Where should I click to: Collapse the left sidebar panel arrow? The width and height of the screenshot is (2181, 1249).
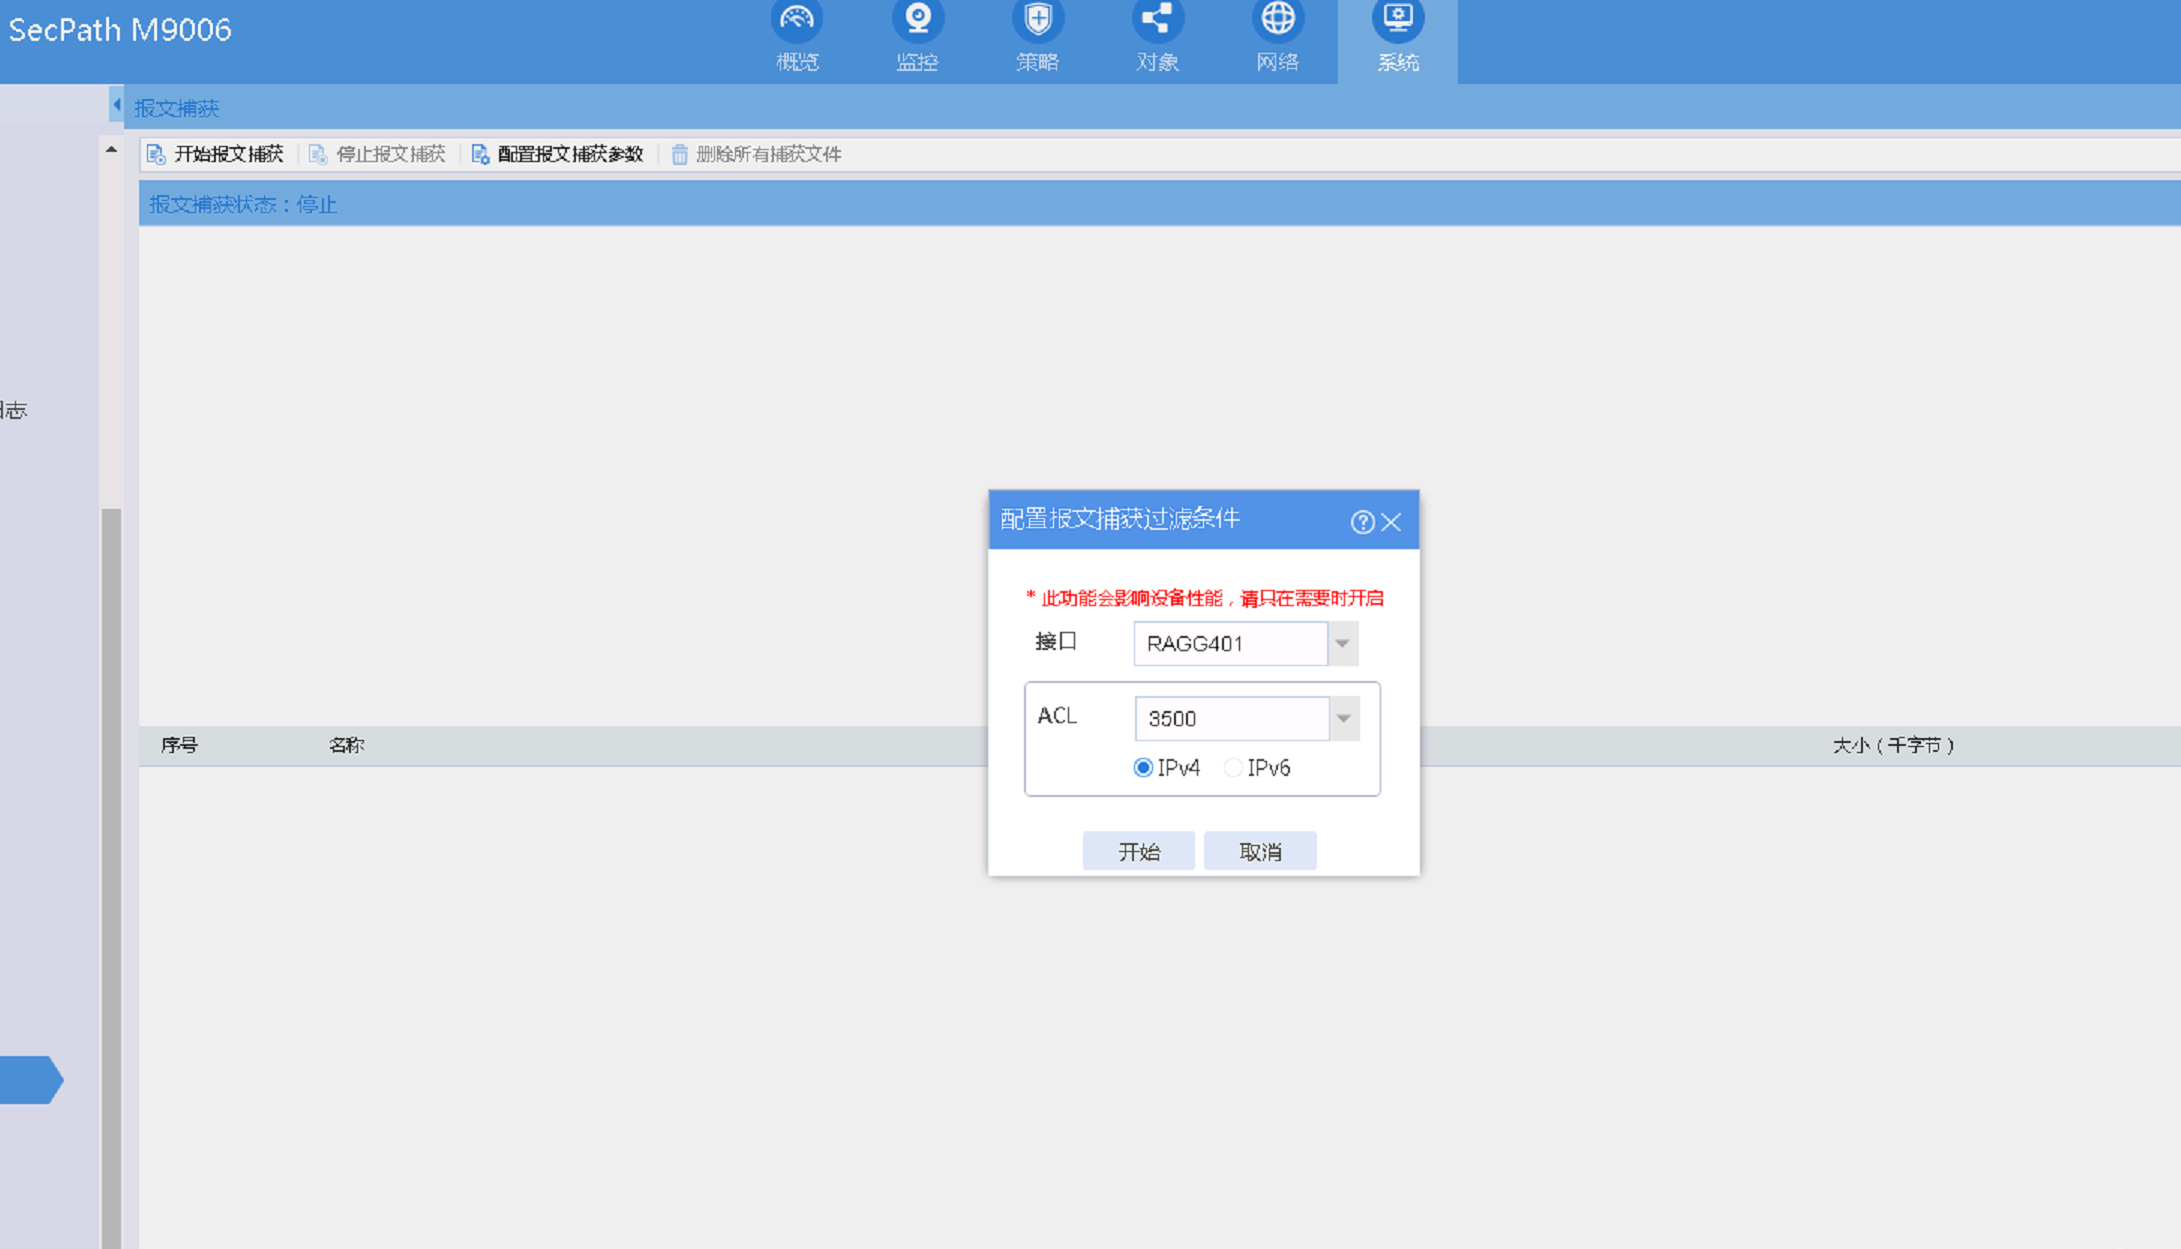pos(116,105)
